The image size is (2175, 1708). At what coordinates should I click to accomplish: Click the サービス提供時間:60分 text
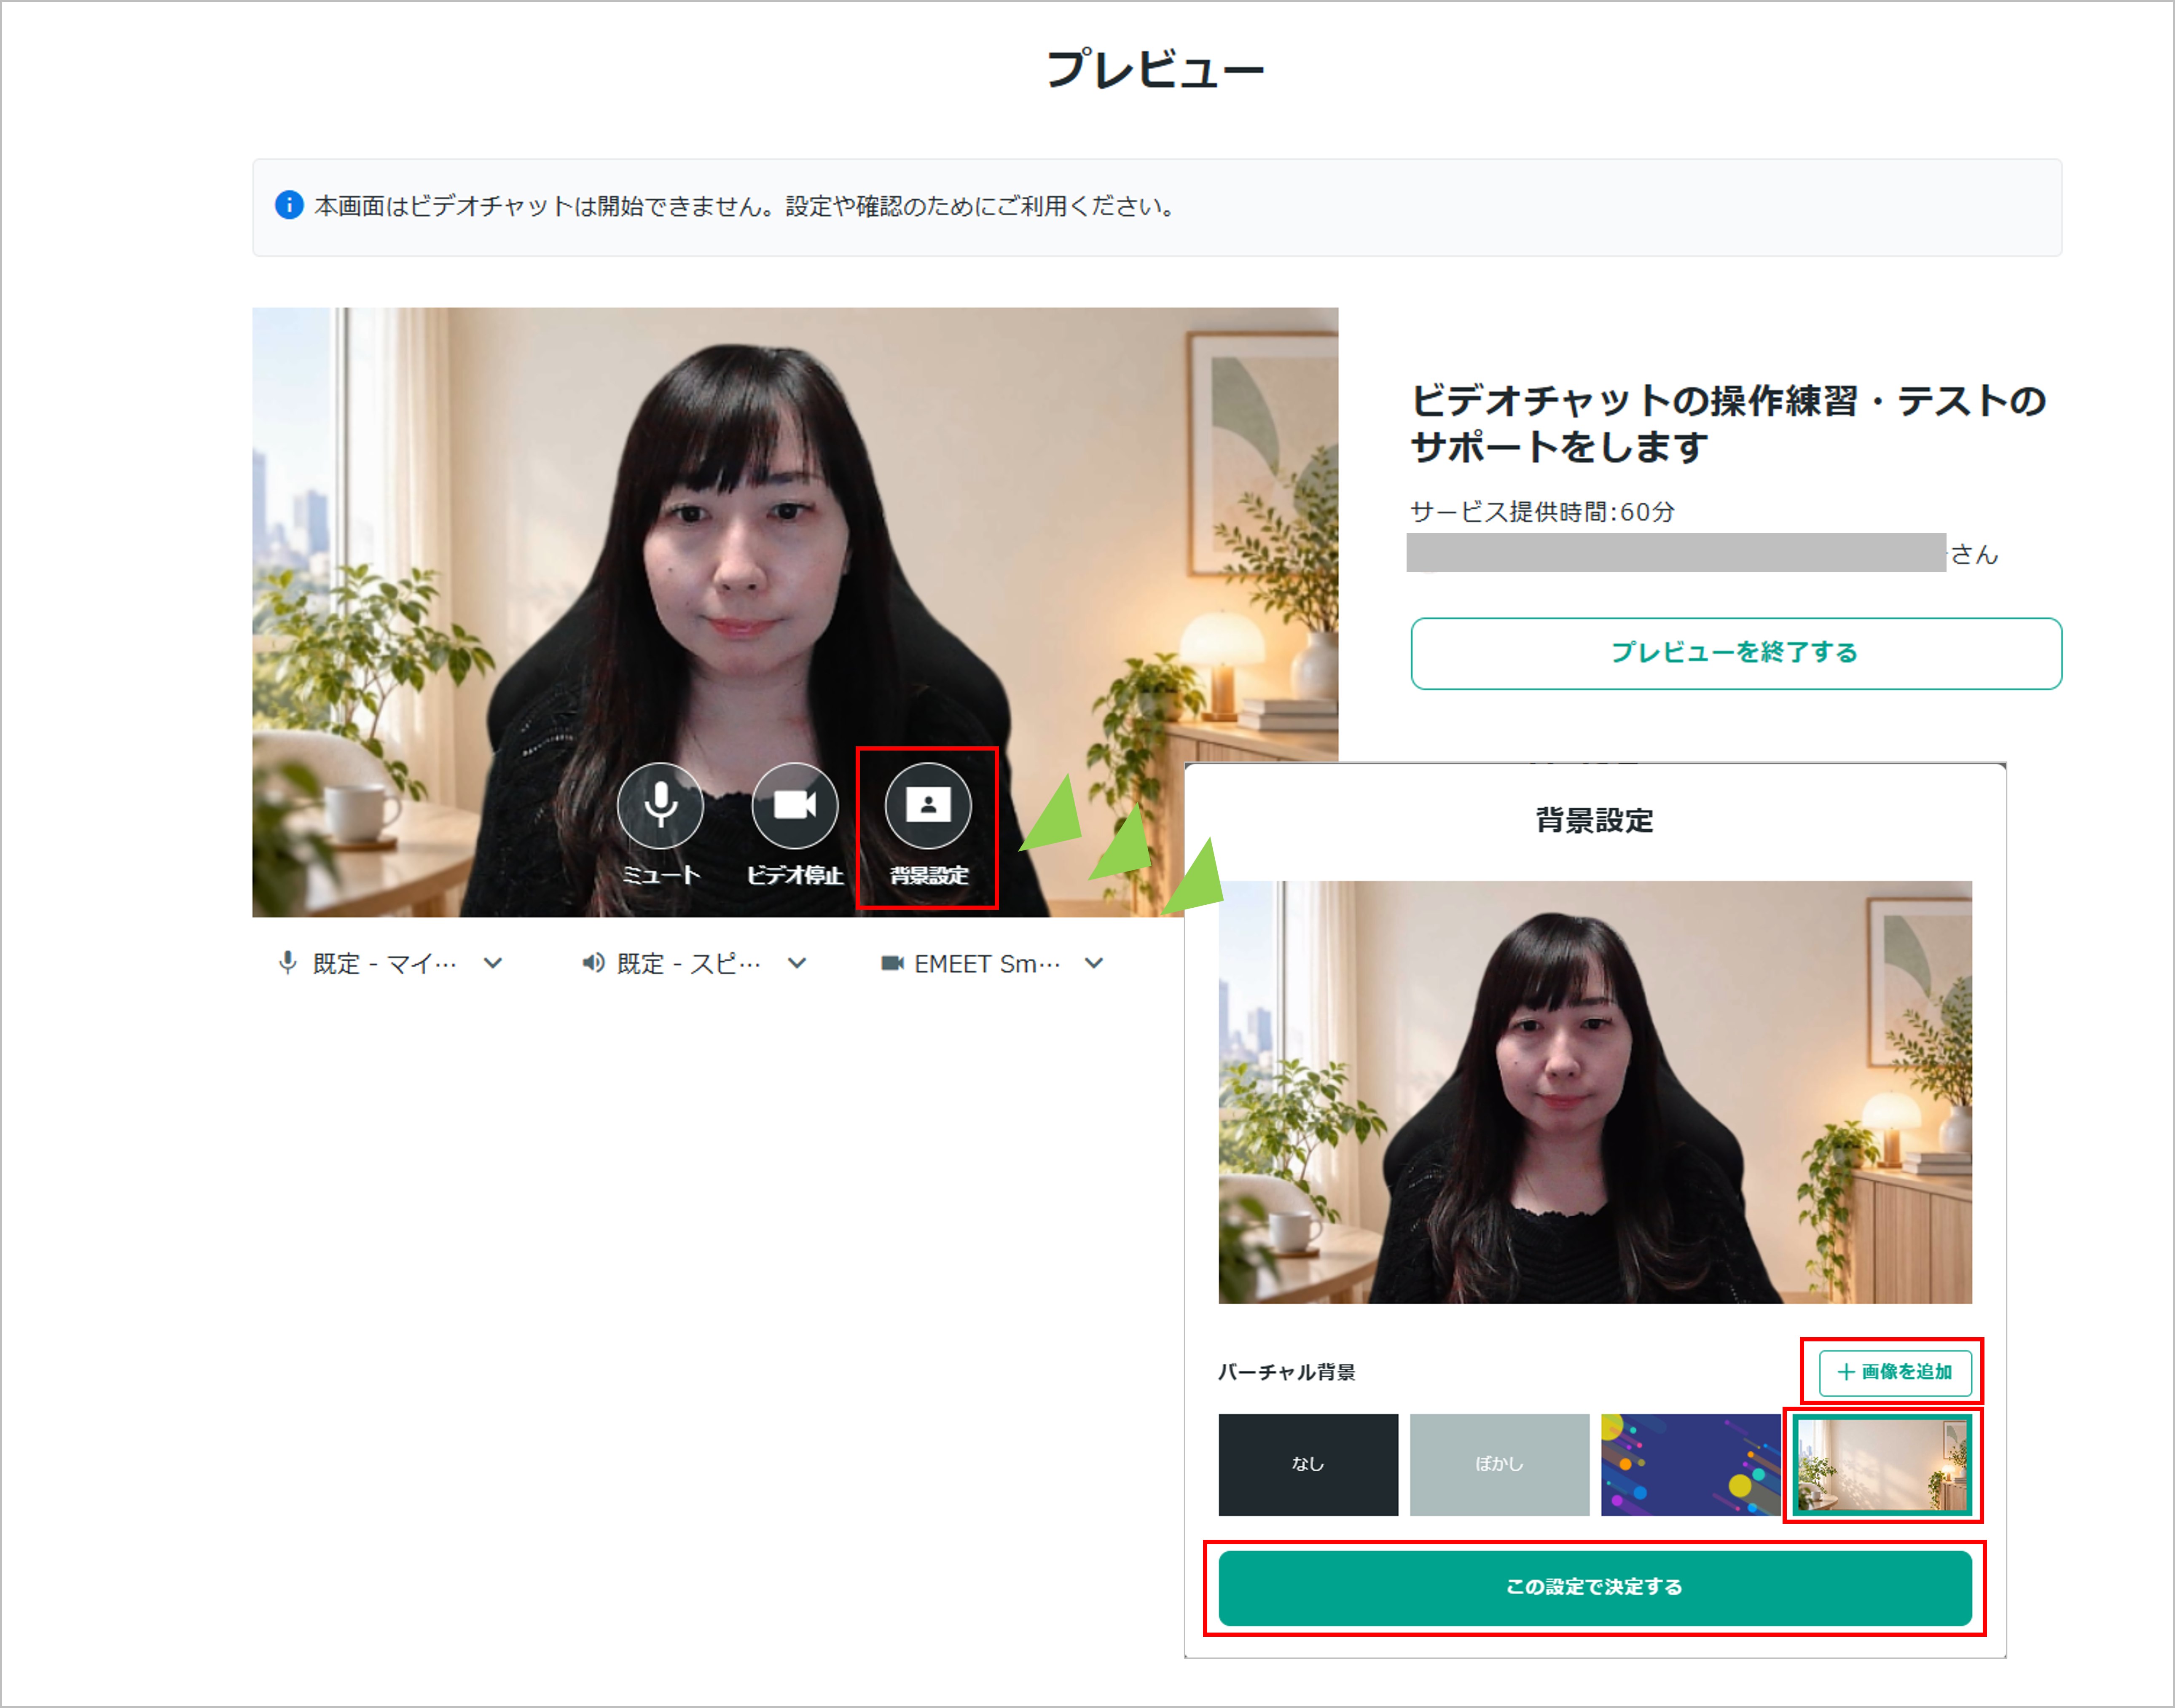[1542, 512]
